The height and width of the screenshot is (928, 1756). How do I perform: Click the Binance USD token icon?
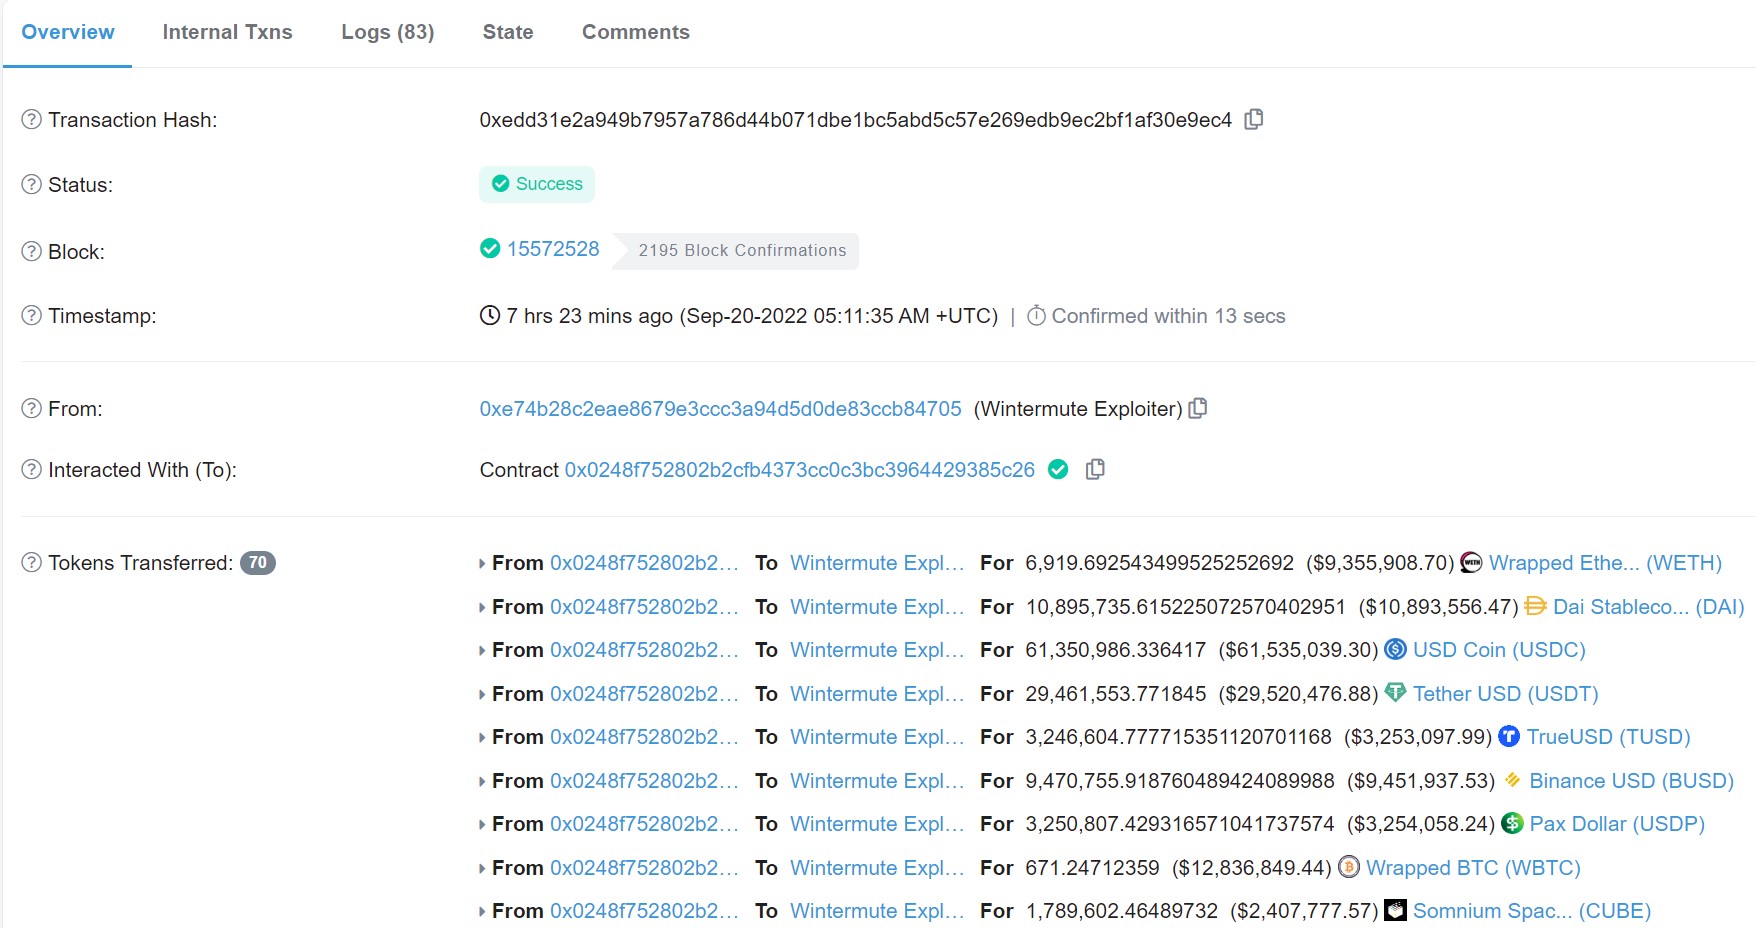click(x=1511, y=780)
